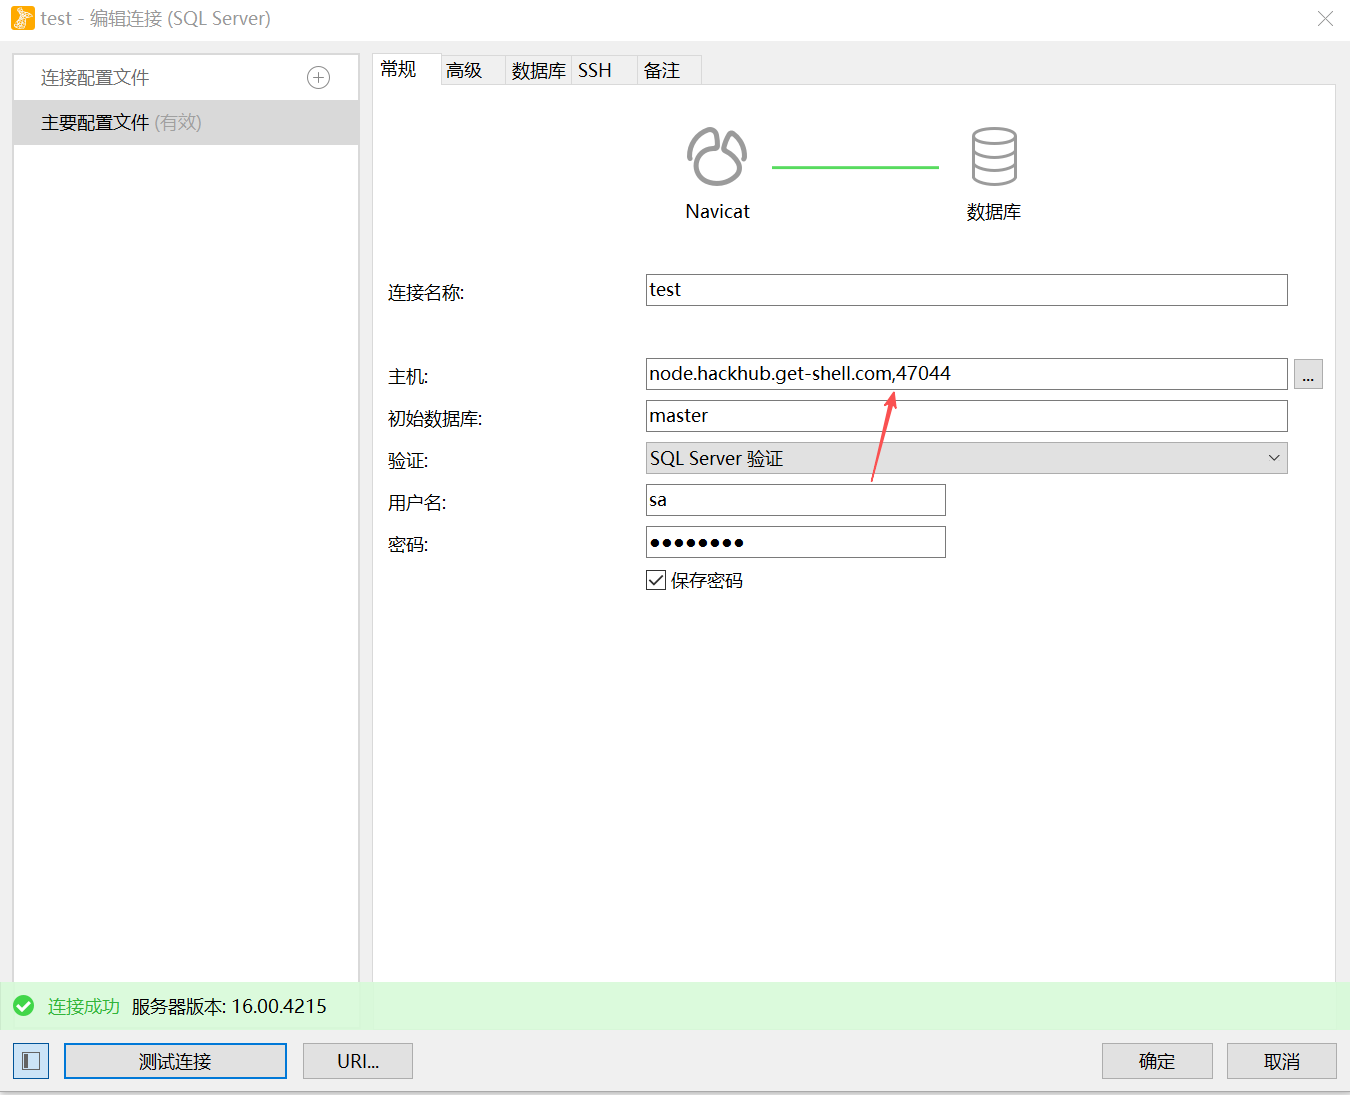Open the SSH tab
This screenshot has width=1350, height=1095.
point(594,70)
